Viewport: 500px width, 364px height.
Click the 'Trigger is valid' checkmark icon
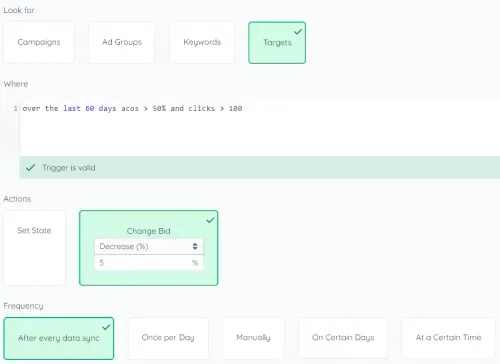[30, 167]
